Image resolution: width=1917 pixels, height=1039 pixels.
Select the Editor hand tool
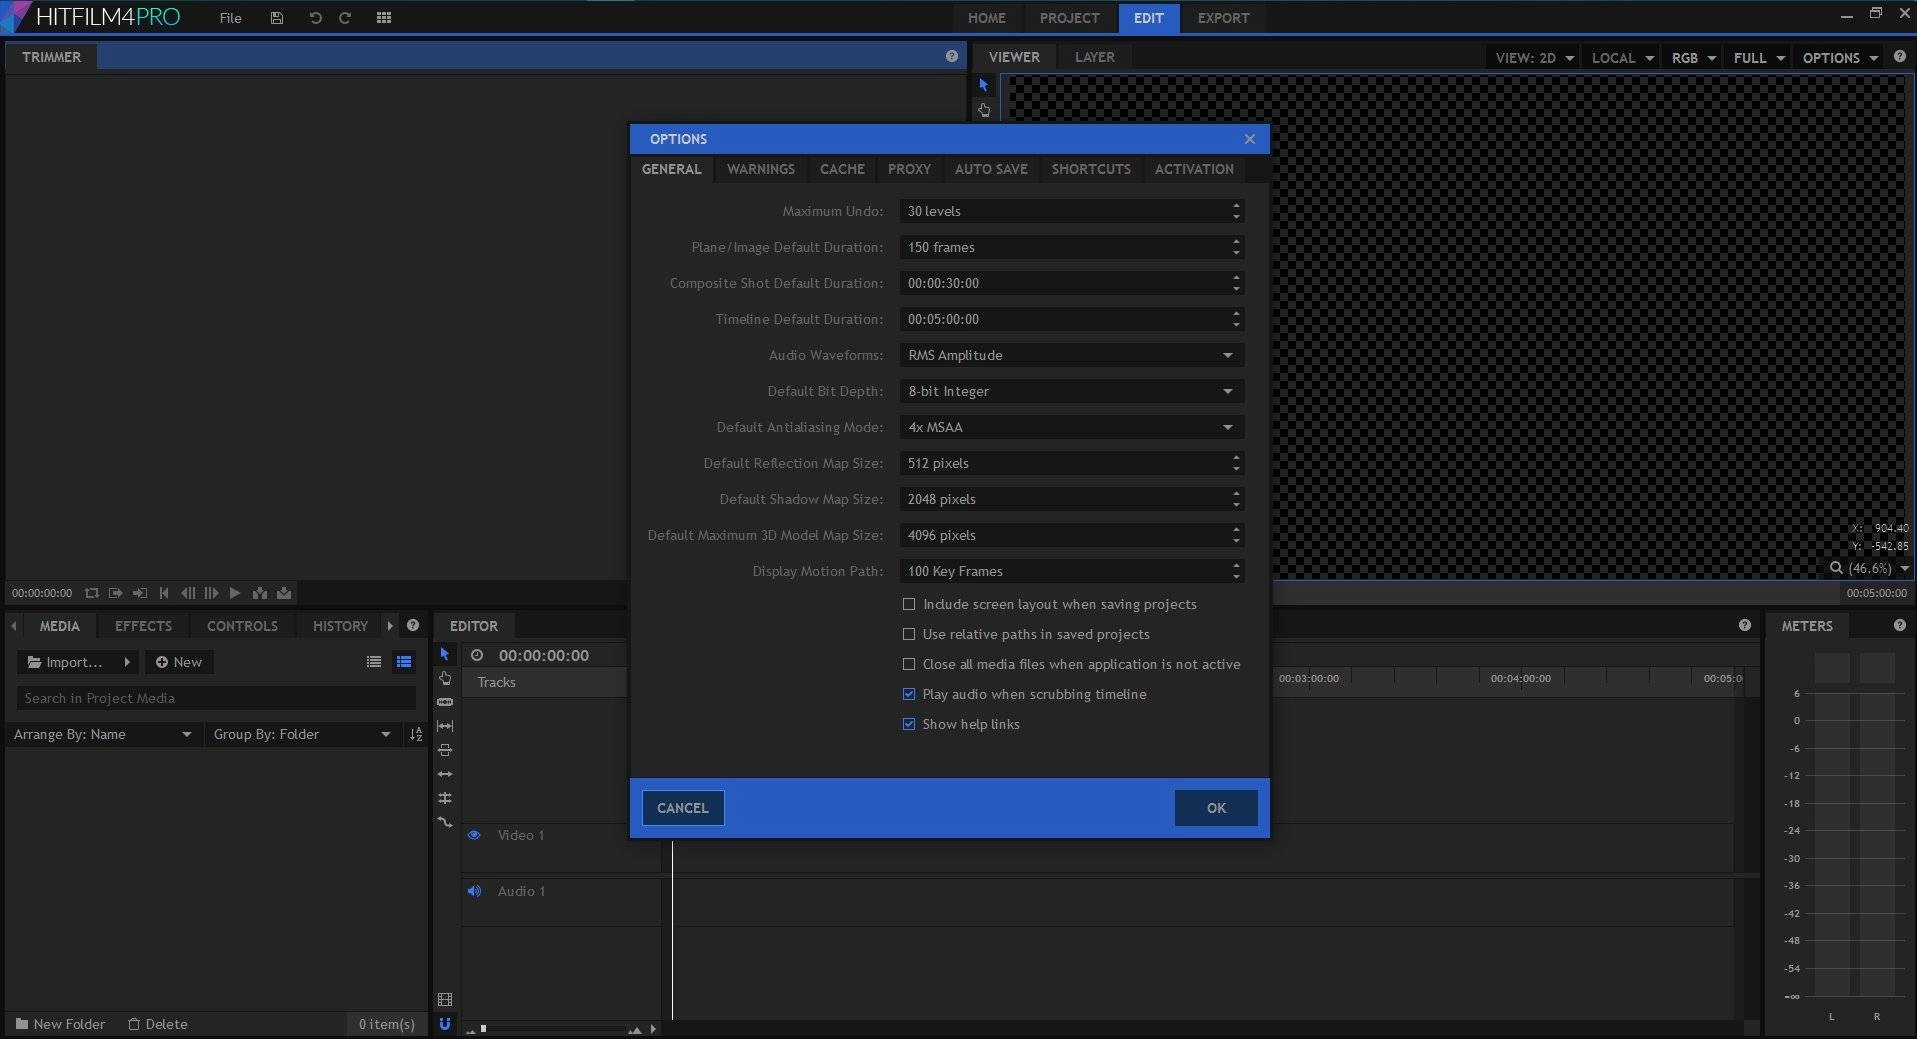445,678
